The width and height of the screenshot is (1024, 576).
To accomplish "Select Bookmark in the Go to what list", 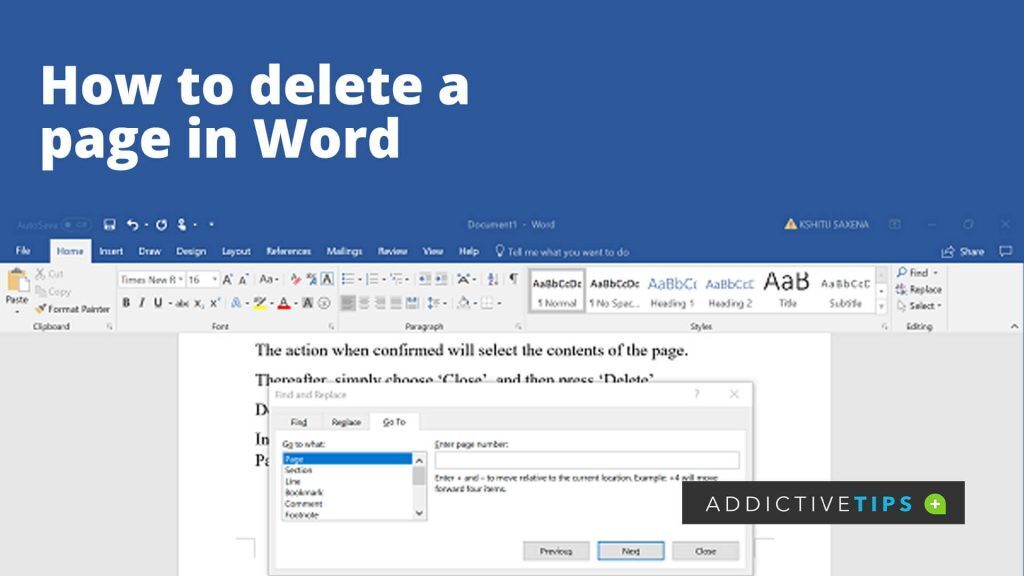I will 303,492.
